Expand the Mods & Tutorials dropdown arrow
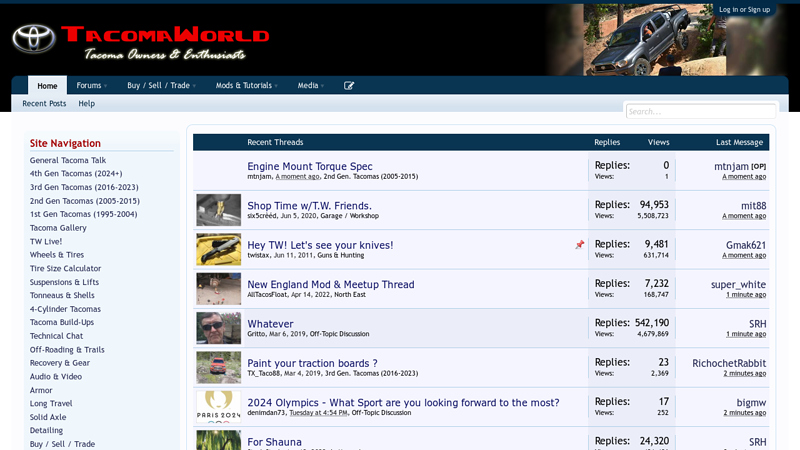The image size is (800, 450). point(276,86)
